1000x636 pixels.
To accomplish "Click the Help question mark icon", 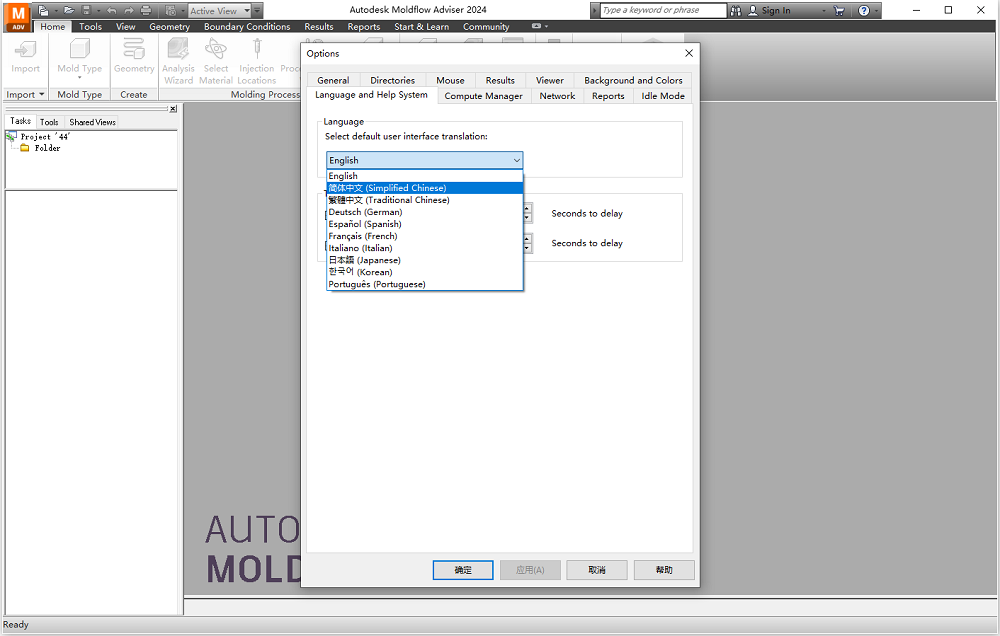I will point(864,10).
